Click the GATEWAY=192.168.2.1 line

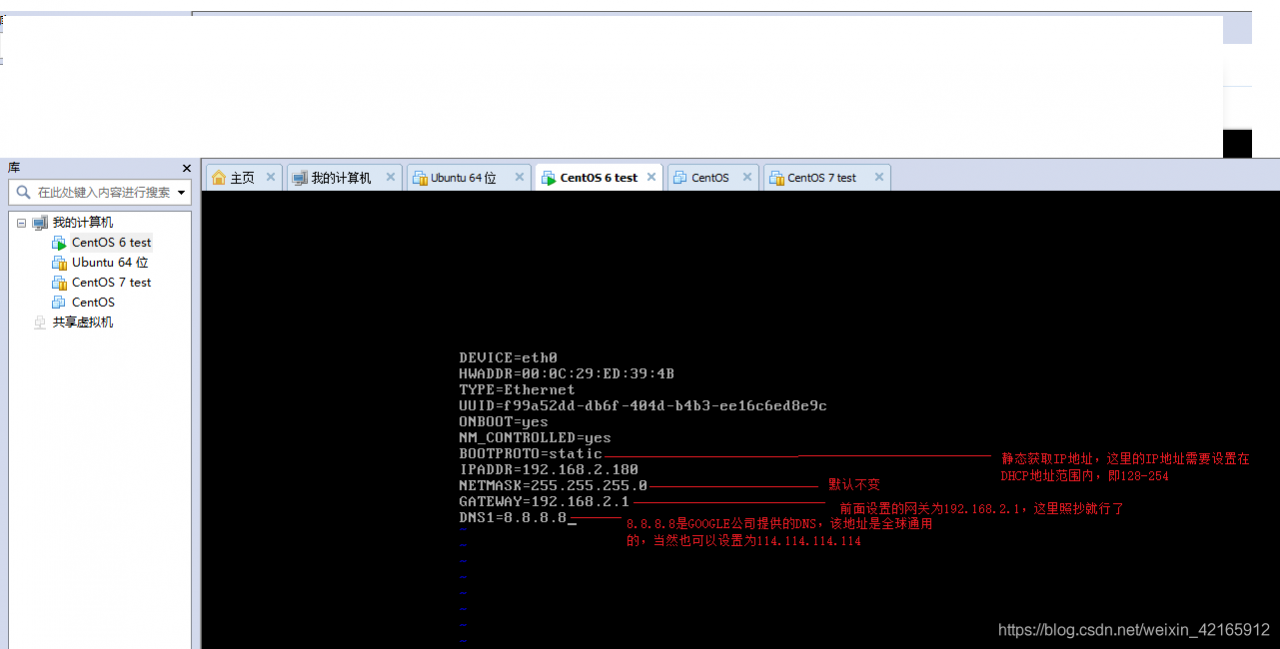(x=544, y=501)
